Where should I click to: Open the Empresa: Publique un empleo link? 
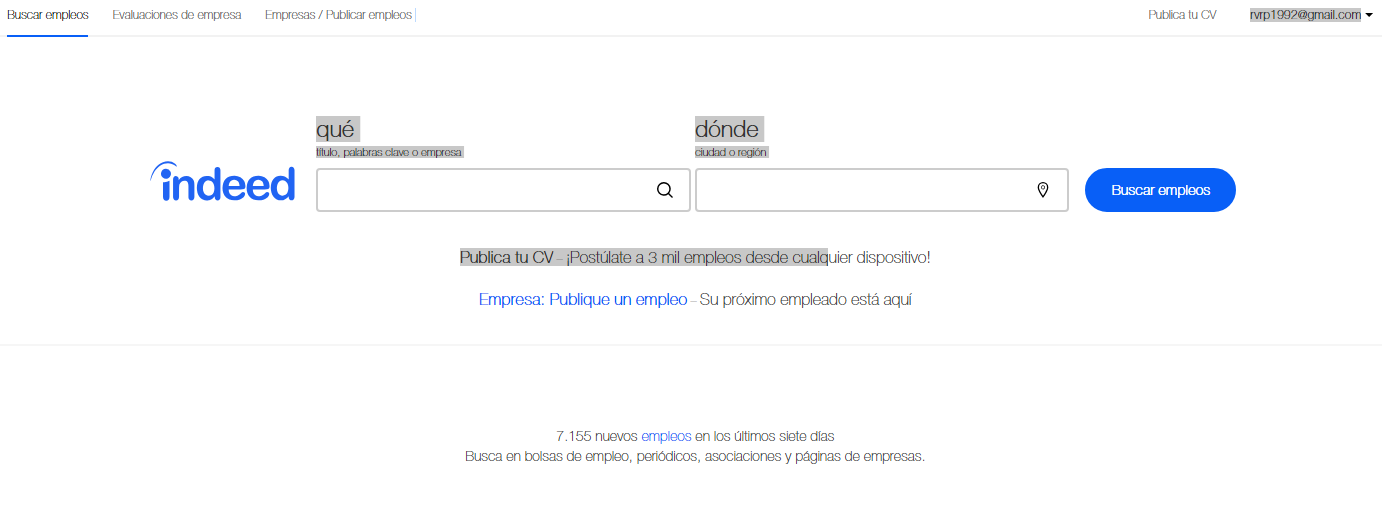click(x=583, y=299)
